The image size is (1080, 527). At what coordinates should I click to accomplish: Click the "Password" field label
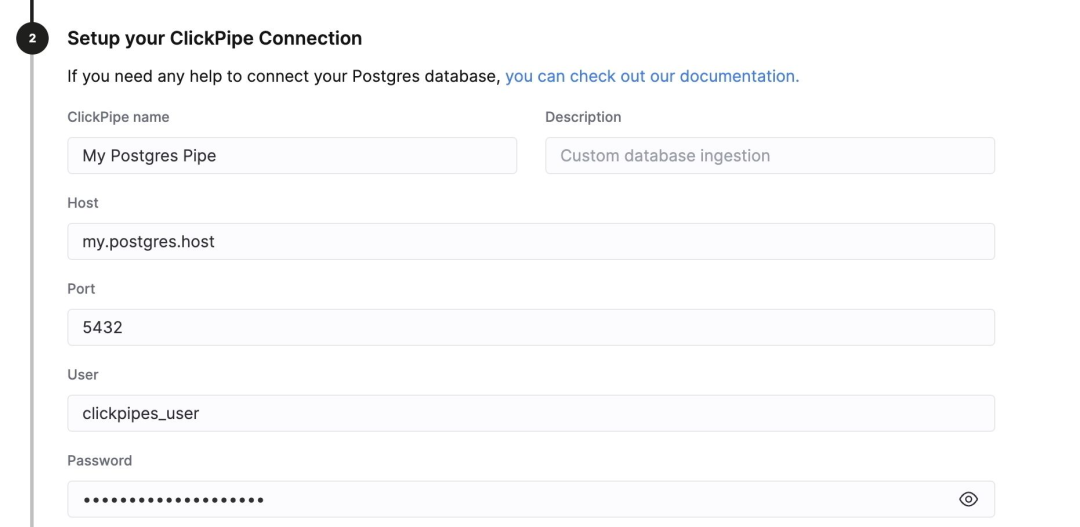[x=99, y=461]
